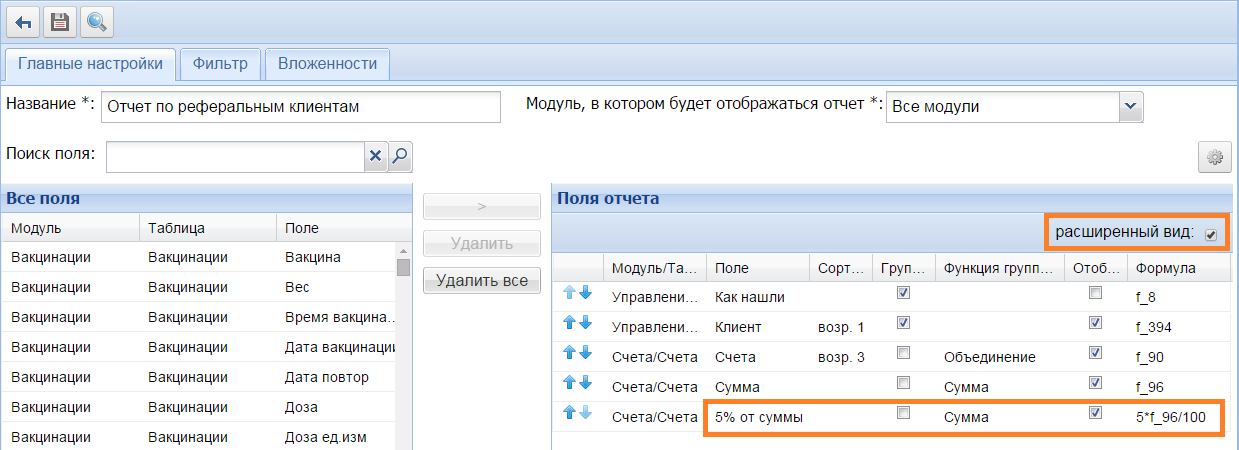Toggle the 'расширенный вид' checkbox
This screenshot has width=1239, height=450.
coord(1211,234)
